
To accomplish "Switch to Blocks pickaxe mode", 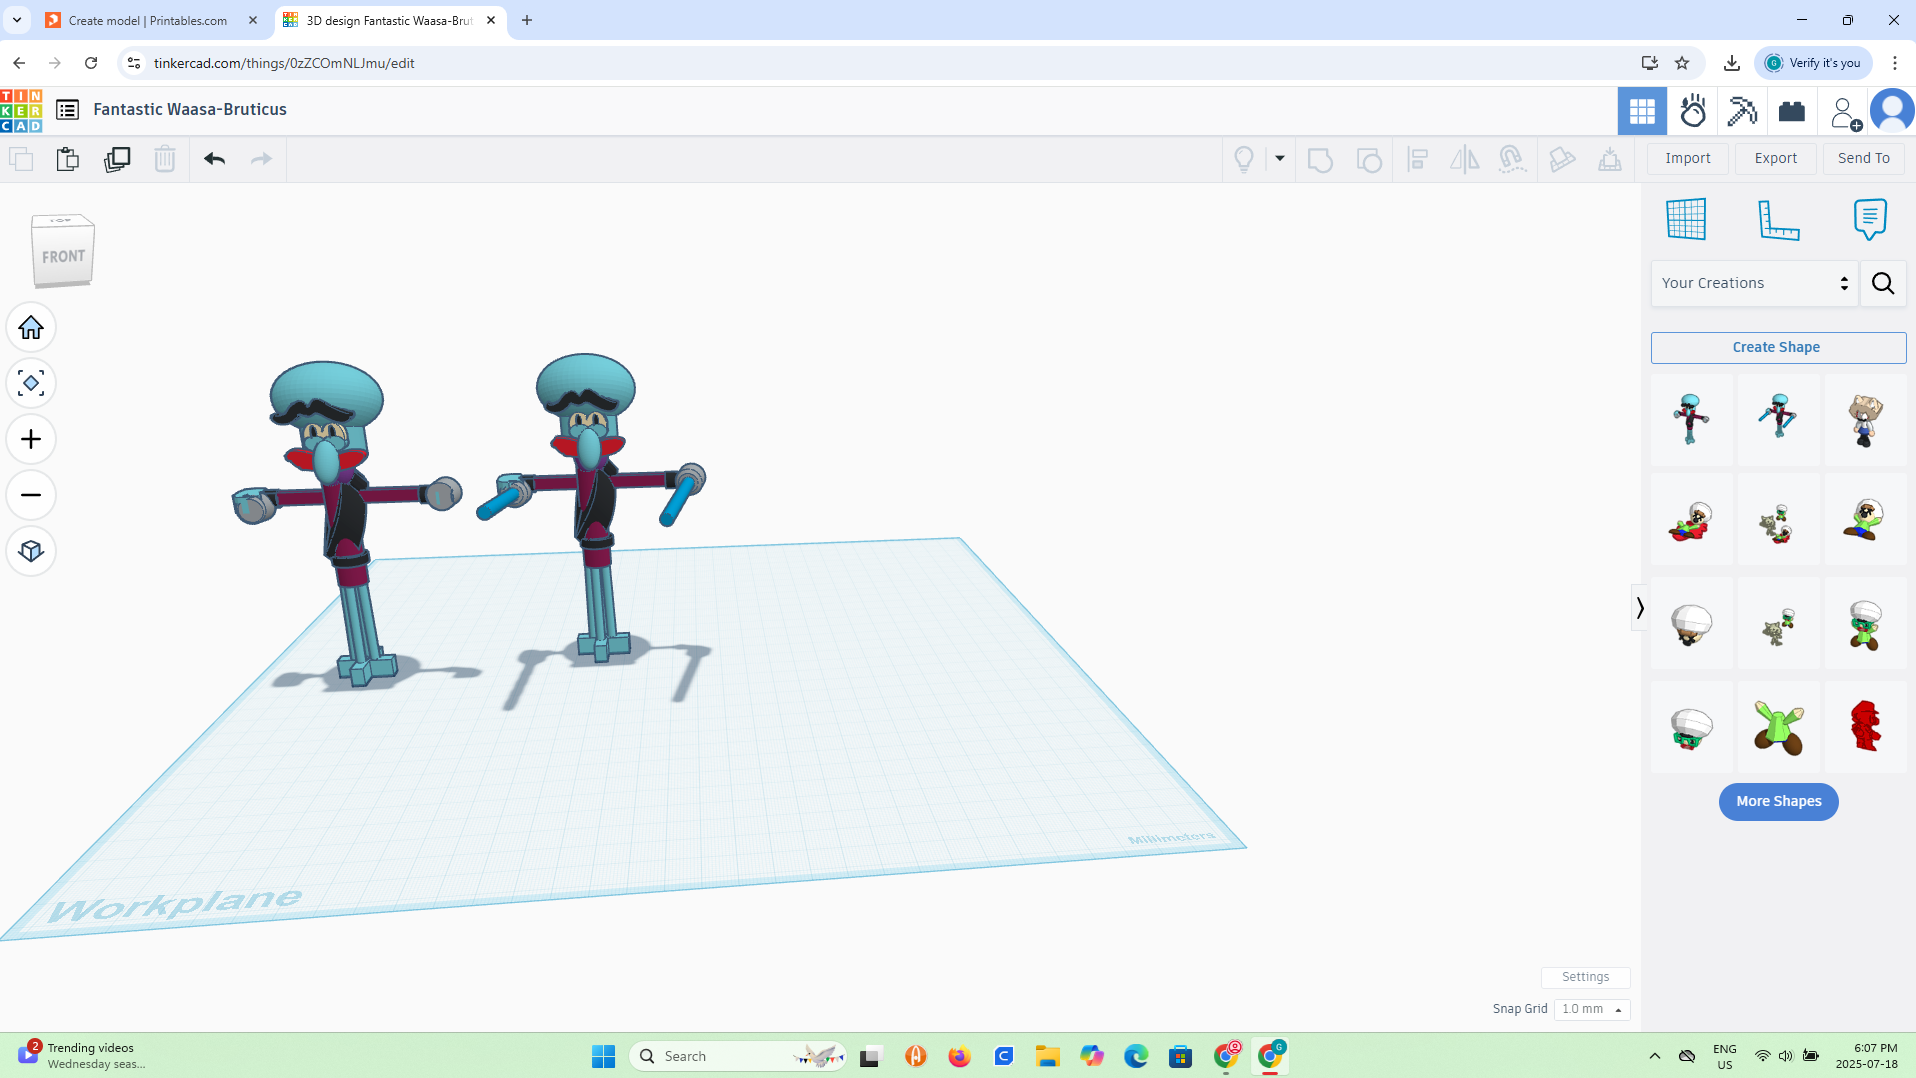I will coord(1742,111).
